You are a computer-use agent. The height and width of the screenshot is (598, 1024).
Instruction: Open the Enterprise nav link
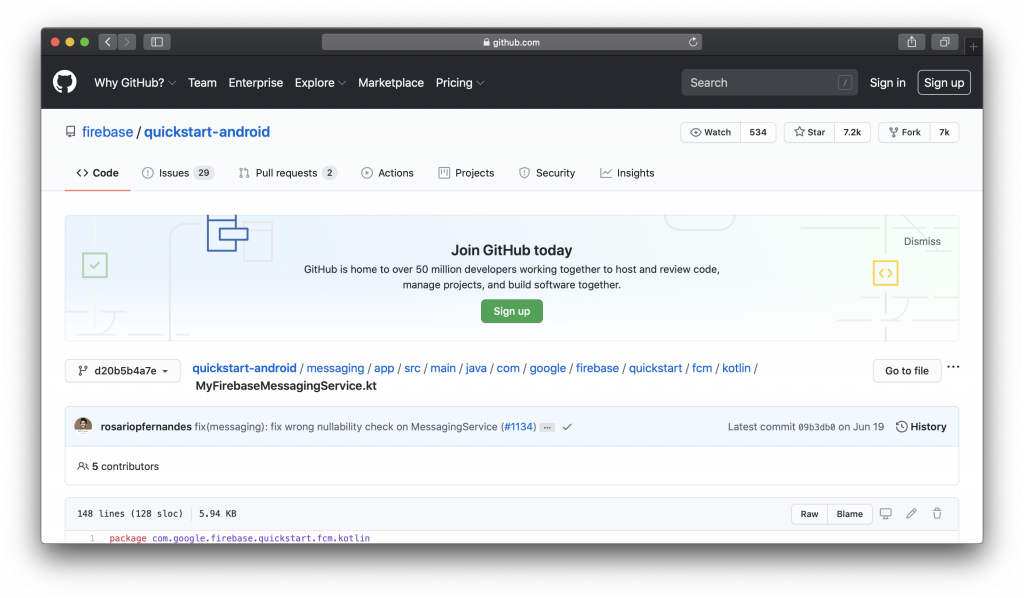point(255,83)
